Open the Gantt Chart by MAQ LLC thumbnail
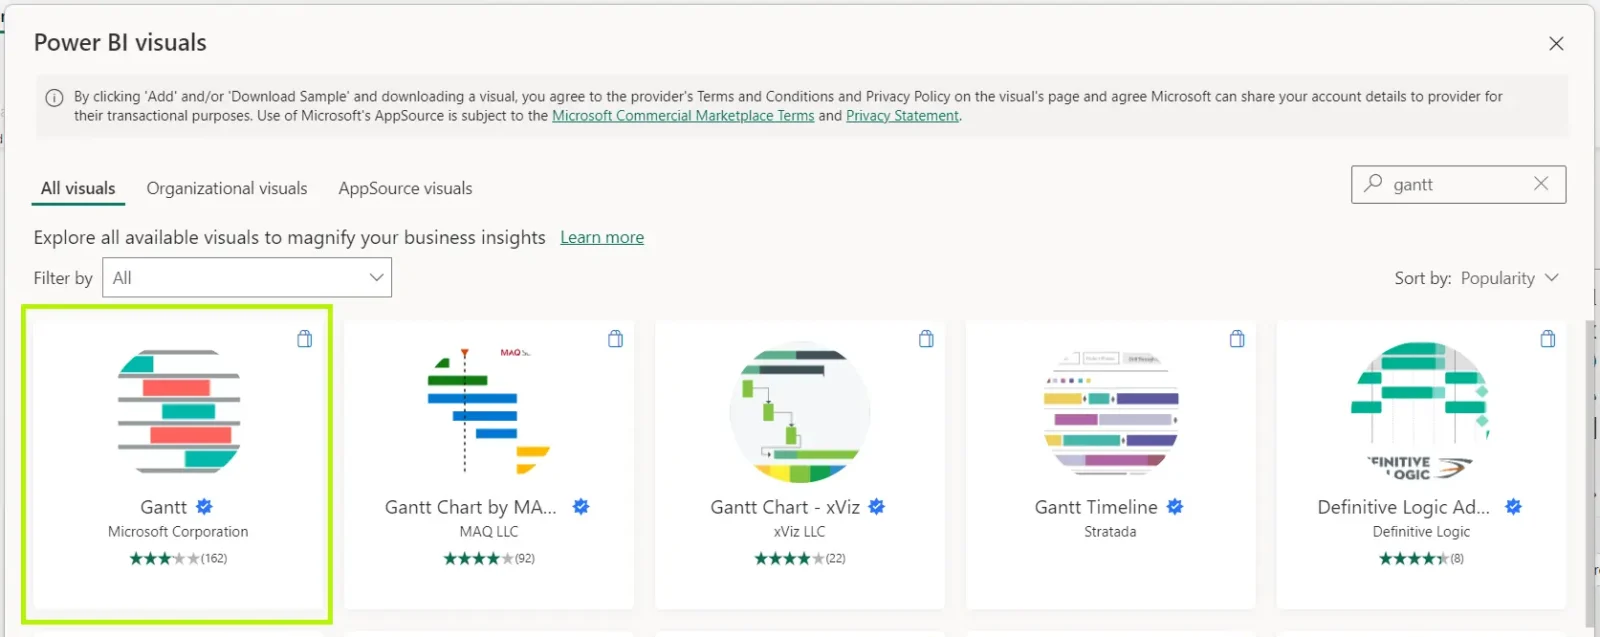 489,412
